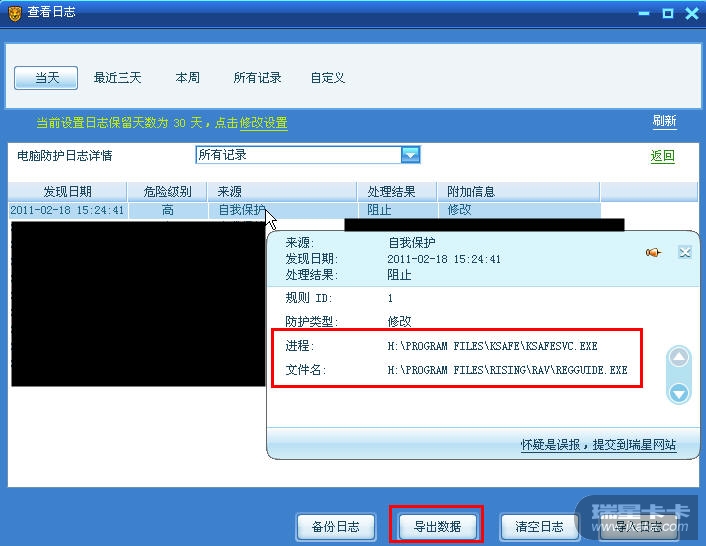Switch to 本周 tab
The width and height of the screenshot is (706, 546).
[187, 78]
